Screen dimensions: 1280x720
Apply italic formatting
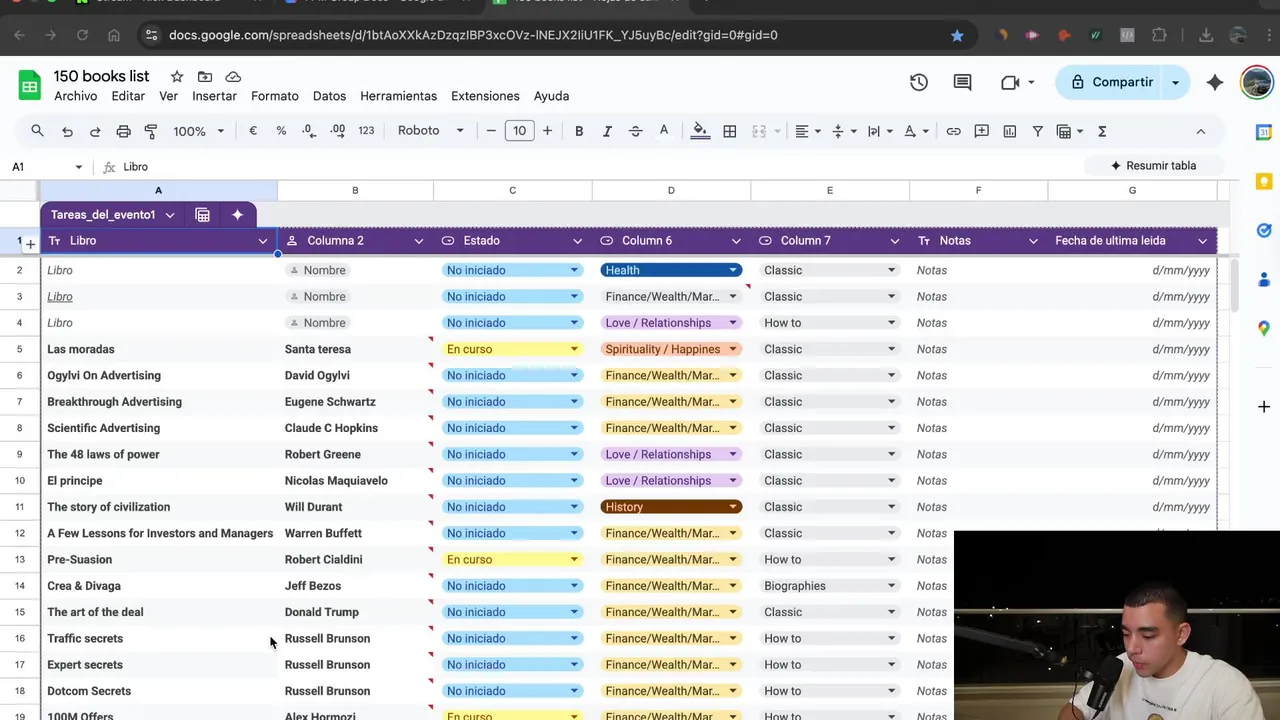pos(607,131)
